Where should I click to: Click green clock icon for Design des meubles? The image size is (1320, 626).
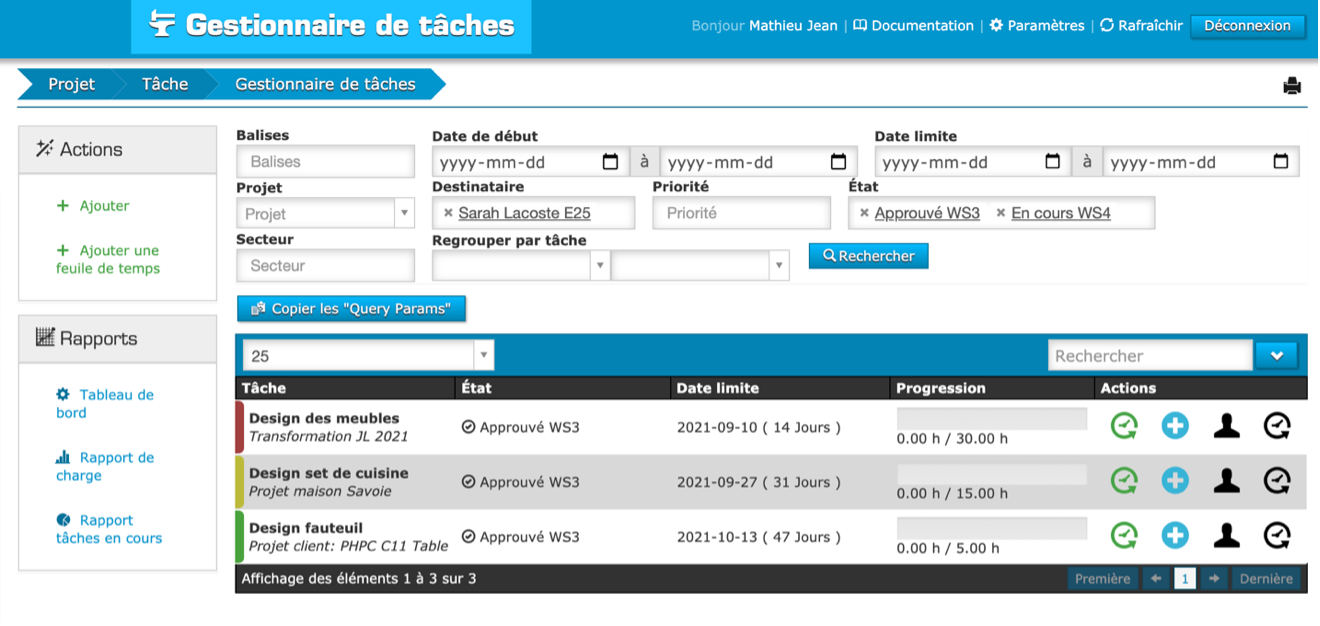point(1124,426)
